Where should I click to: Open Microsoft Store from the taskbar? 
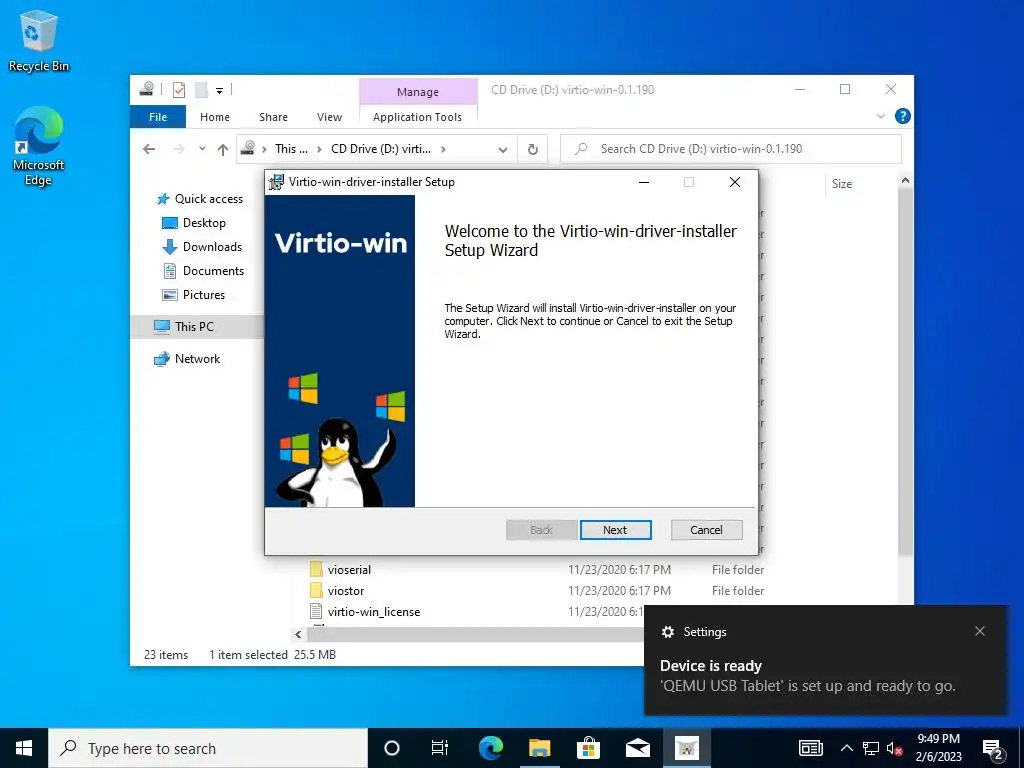point(588,748)
